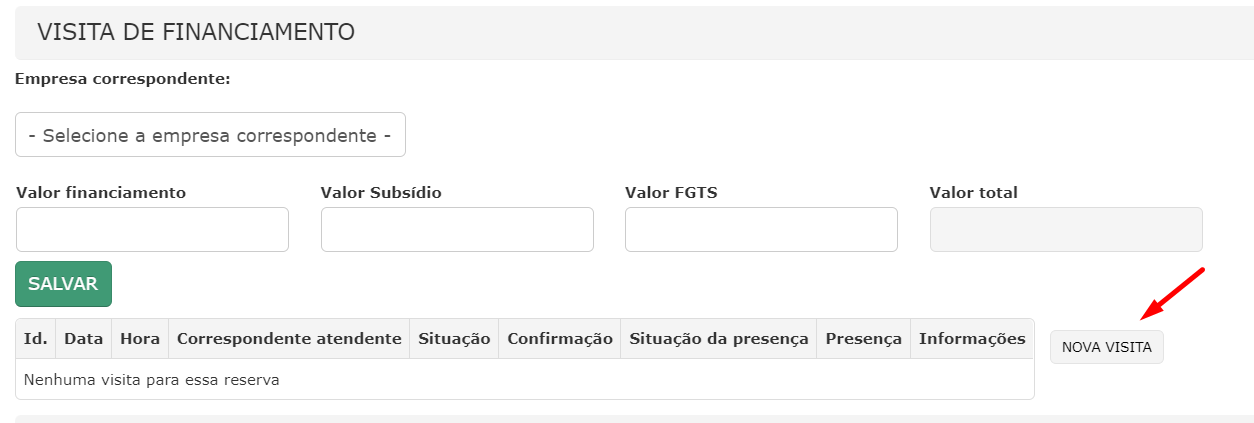The height and width of the screenshot is (423, 1254).
Task: Open the empresa correspondente dropdown
Action: [x=210, y=135]
